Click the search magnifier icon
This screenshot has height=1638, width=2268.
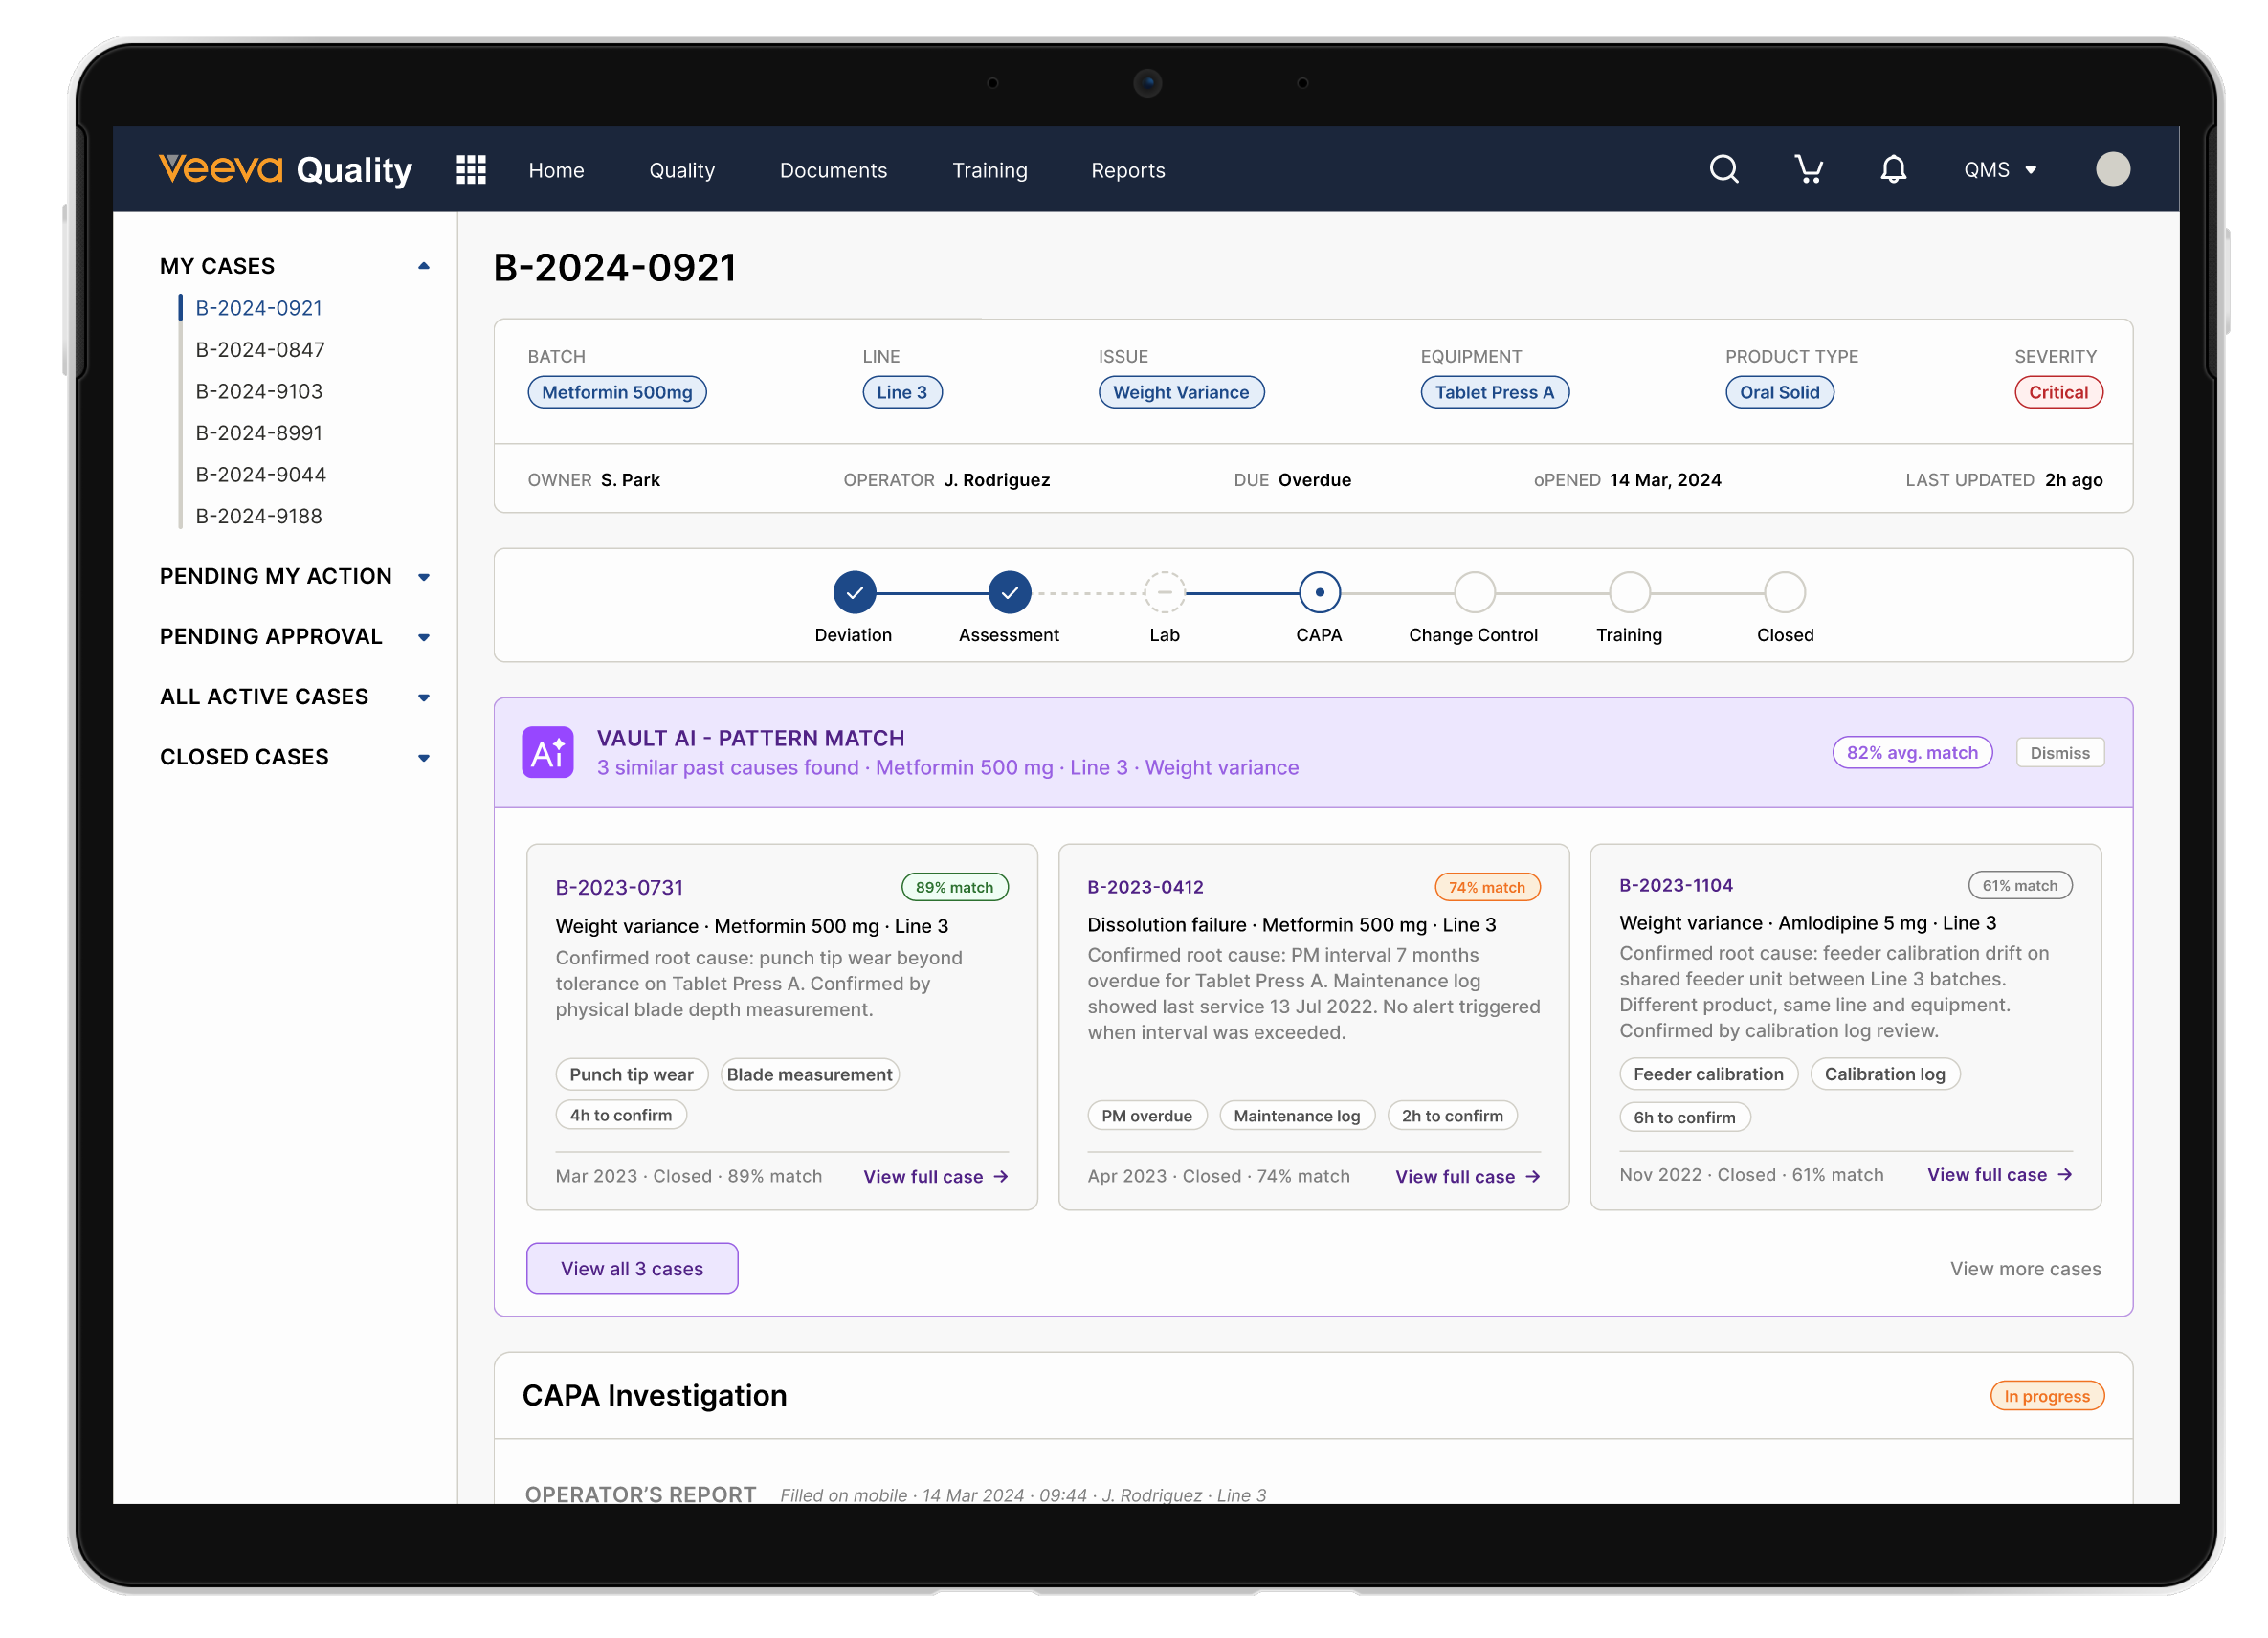pyautogui.click(x=1724, y=169)
